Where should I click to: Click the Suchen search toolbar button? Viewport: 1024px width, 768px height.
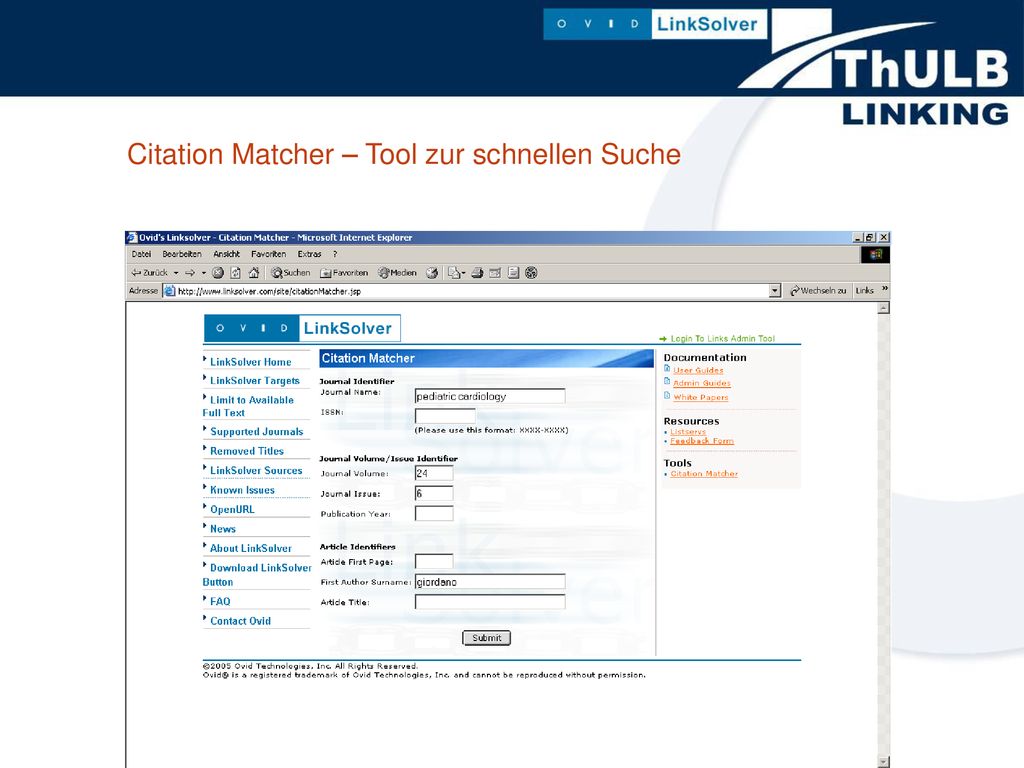291,273
